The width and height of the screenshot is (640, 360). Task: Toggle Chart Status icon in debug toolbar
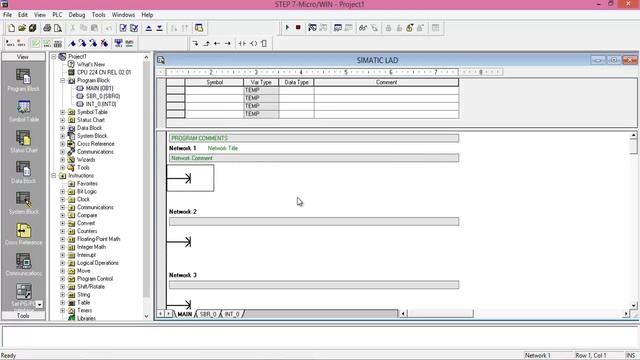click(x=338, y=27)
